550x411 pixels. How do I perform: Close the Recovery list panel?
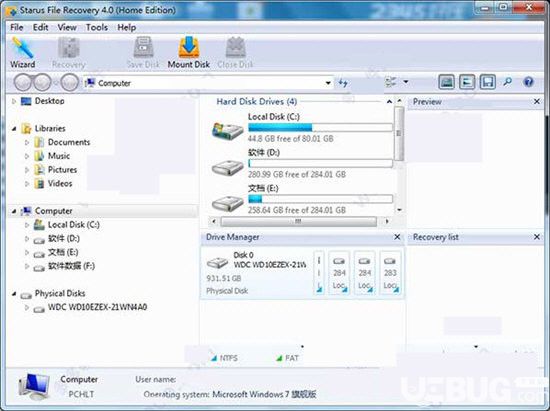click(x=536, y=237)
